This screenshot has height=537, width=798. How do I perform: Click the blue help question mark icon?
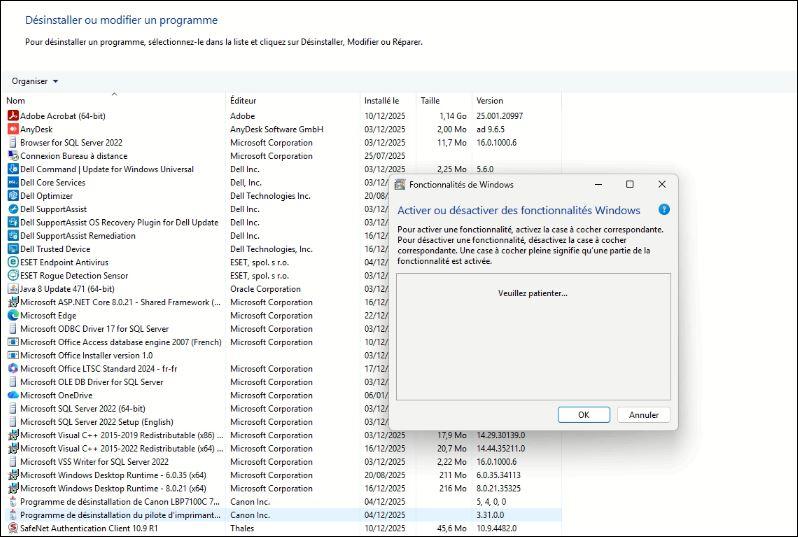663,210
